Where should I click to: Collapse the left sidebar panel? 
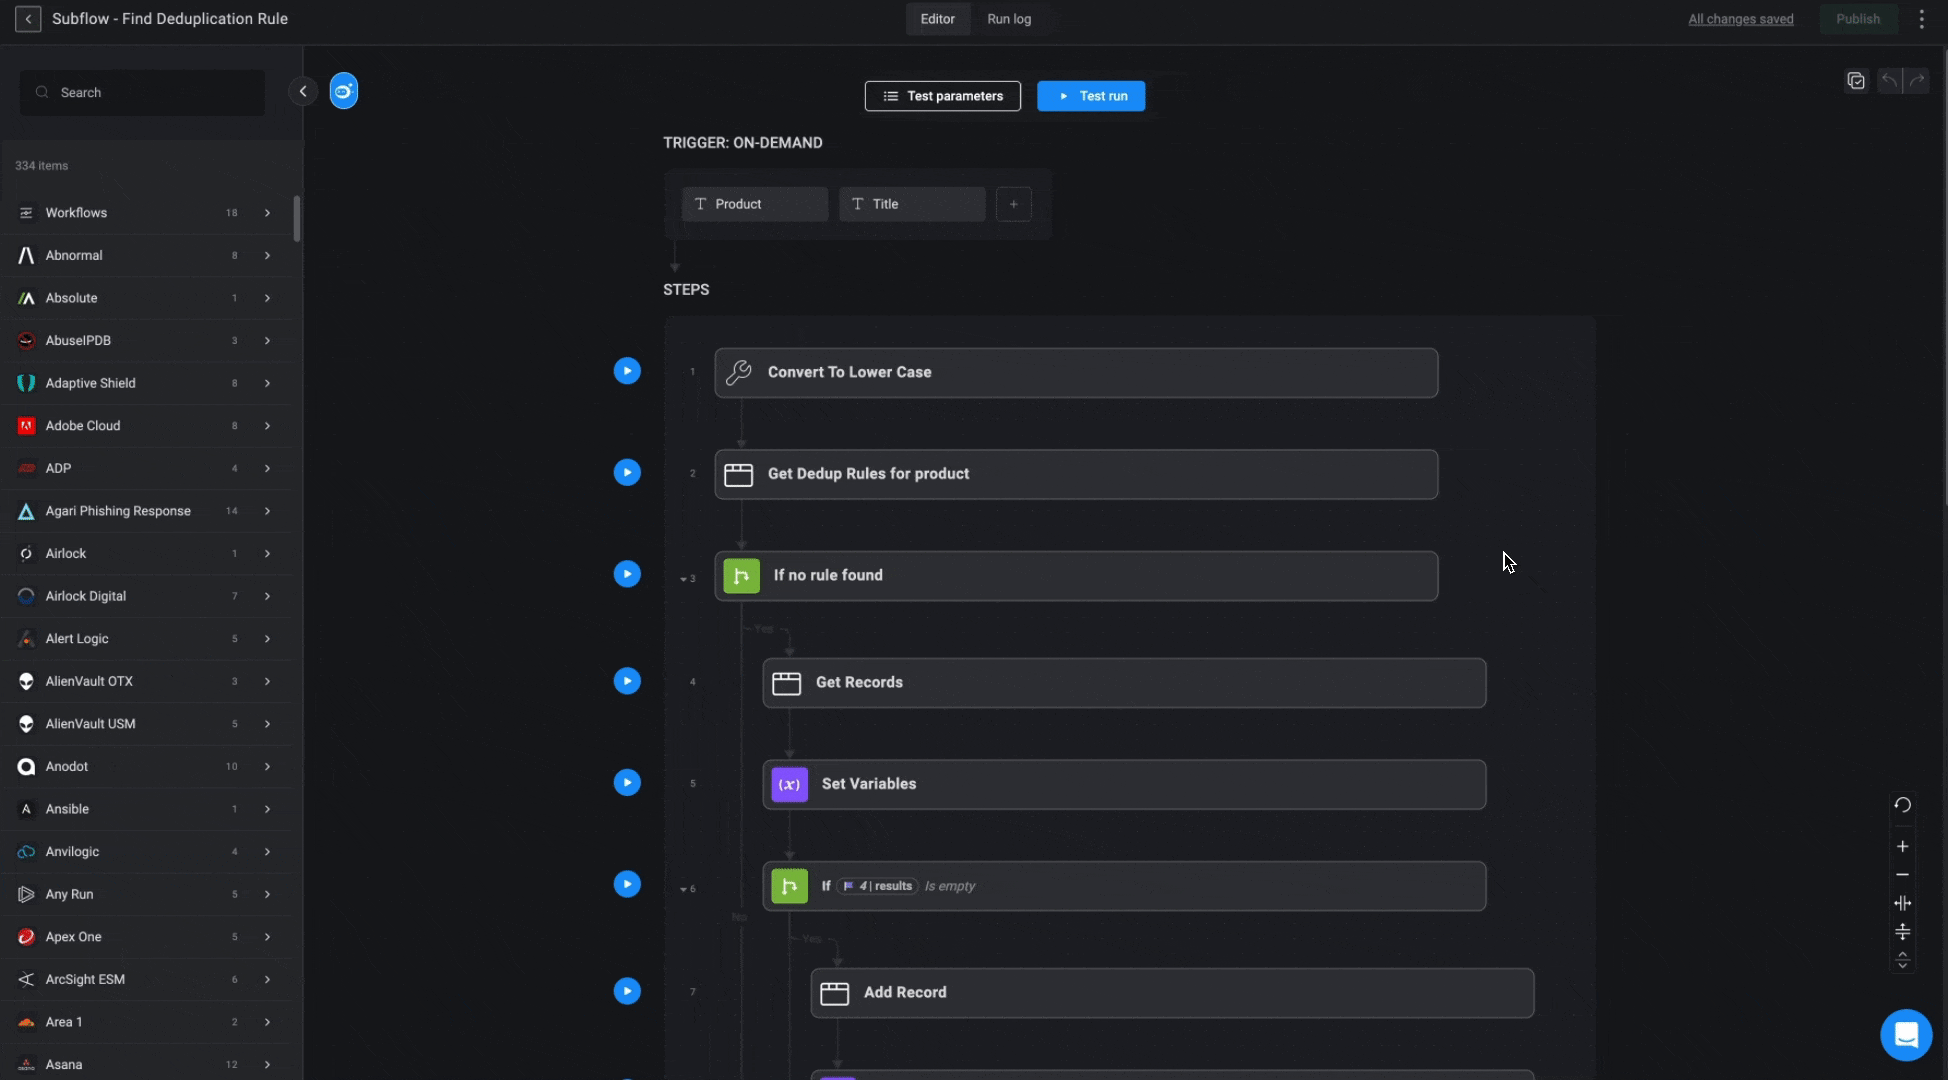pyautogui.click(x=303, y=91)
